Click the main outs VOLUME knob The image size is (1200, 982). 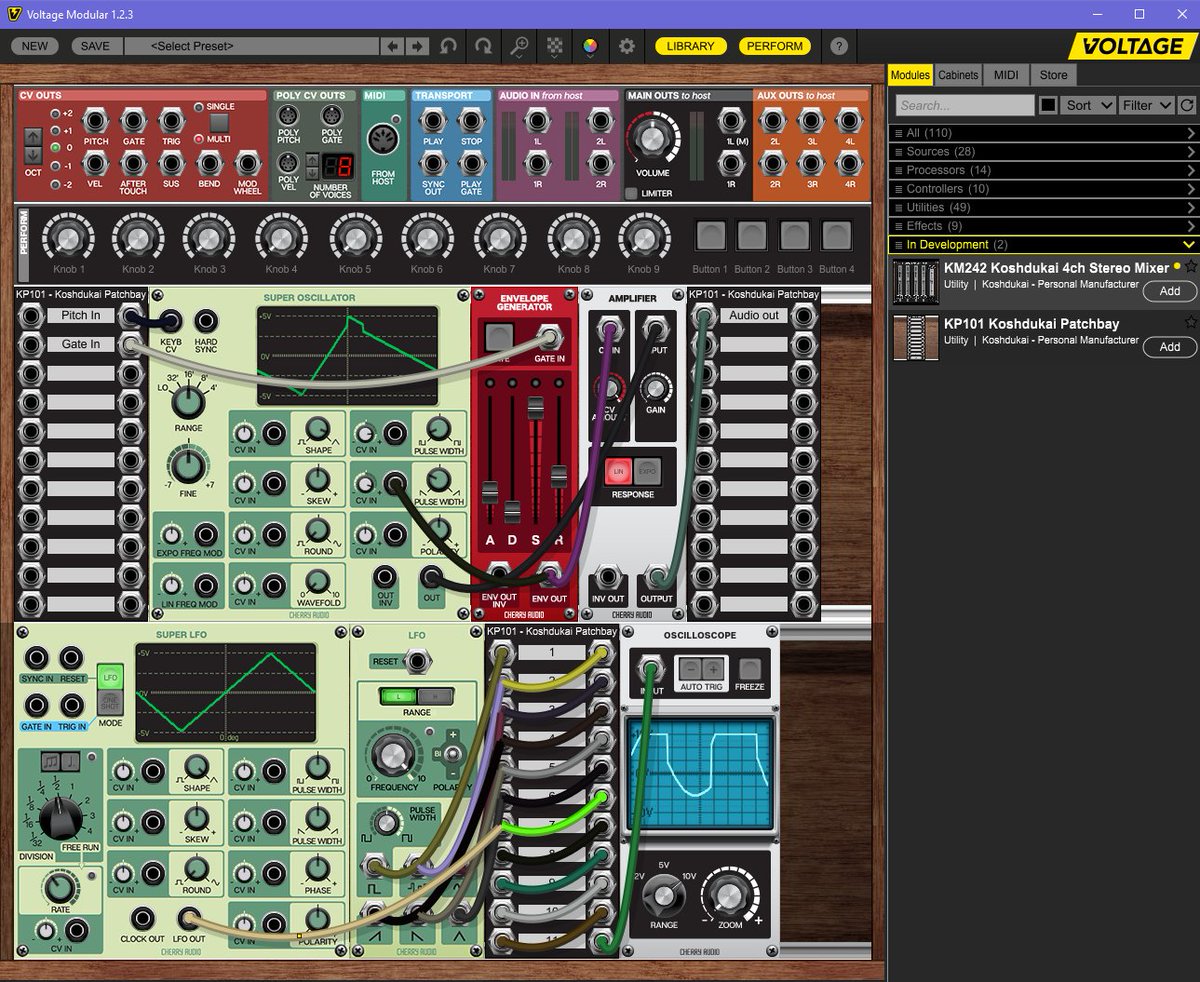click(653, 137)
